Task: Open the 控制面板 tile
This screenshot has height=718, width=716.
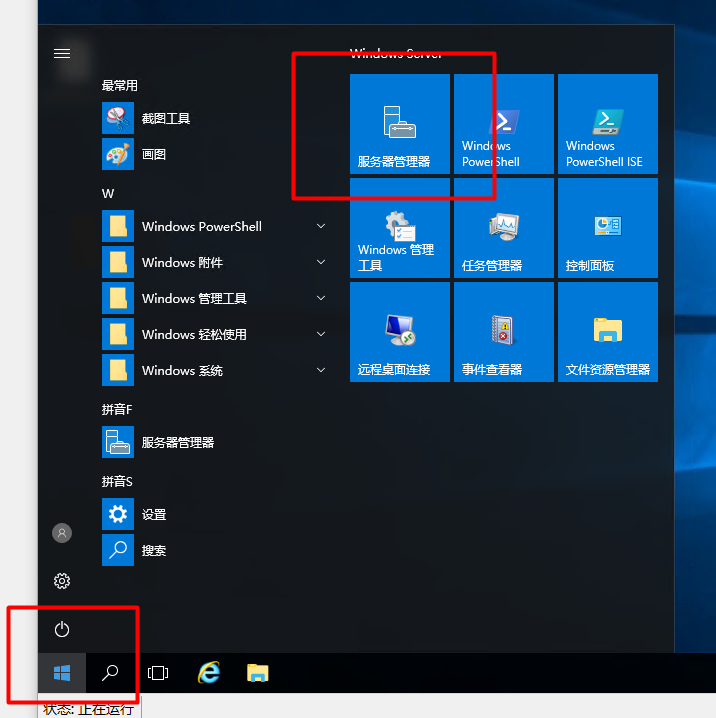Action: click(608, 228)
